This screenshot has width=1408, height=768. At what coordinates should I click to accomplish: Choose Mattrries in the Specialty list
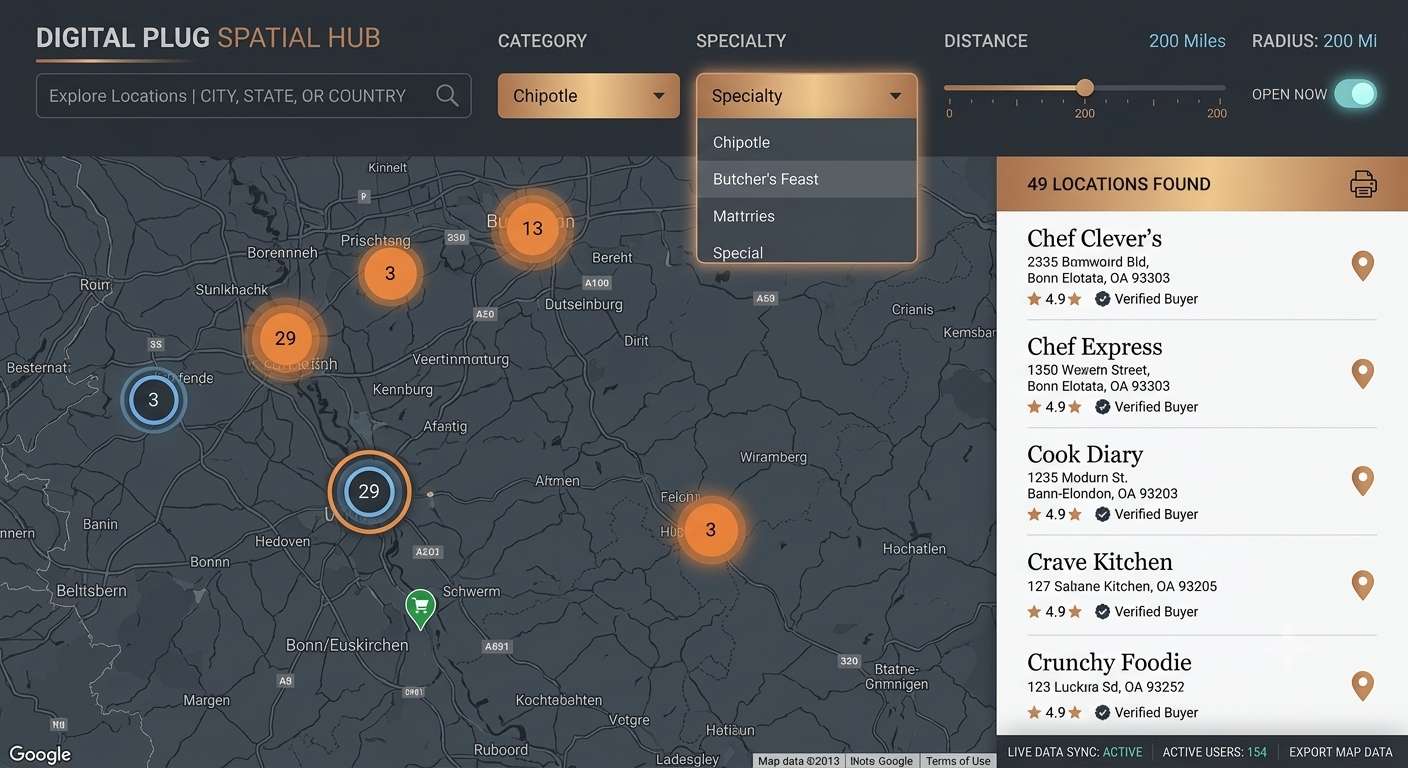[x=807, y=216]
